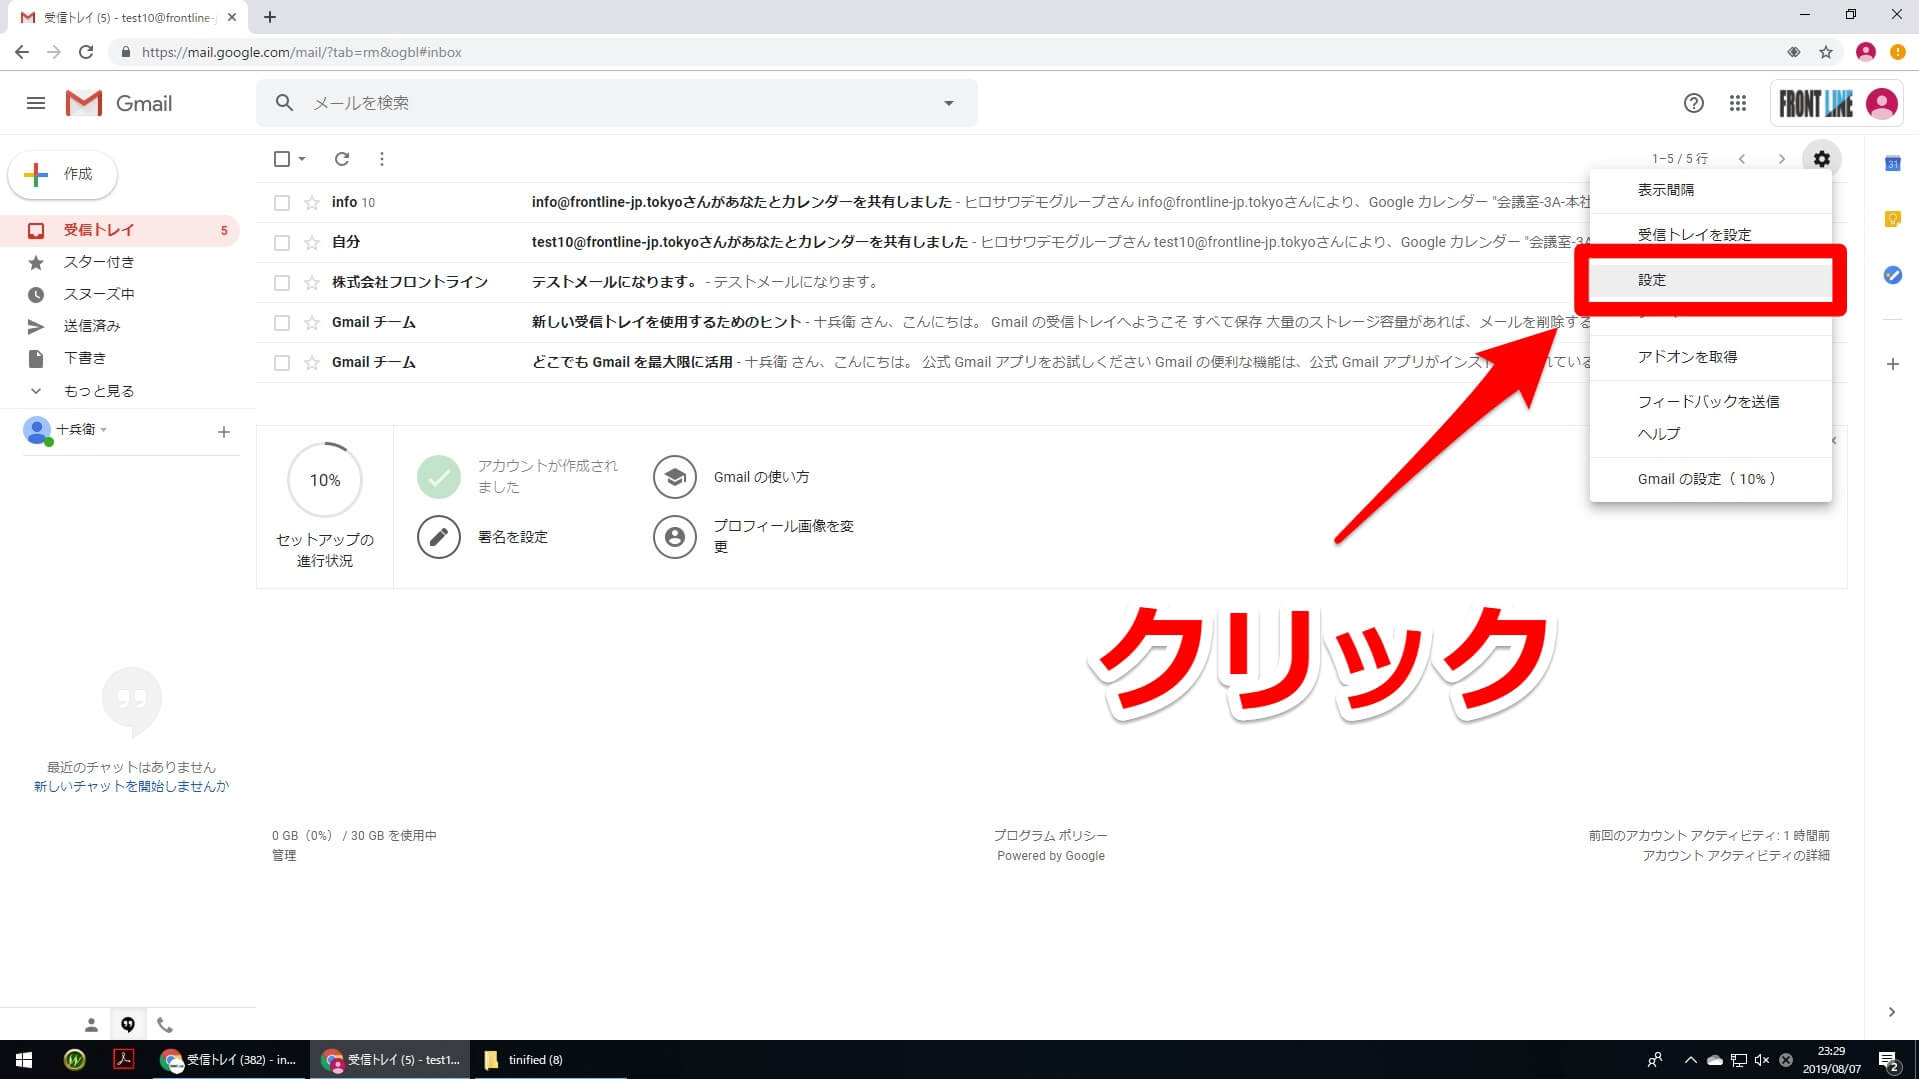Open the スヌーズ中 folder

coord(120,294)
